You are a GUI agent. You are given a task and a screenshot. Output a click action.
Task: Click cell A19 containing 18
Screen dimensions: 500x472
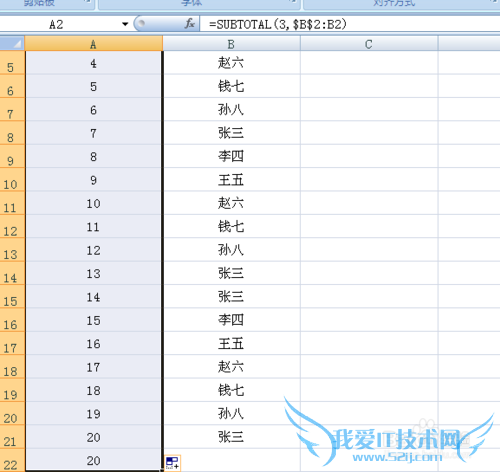point(94,390)
